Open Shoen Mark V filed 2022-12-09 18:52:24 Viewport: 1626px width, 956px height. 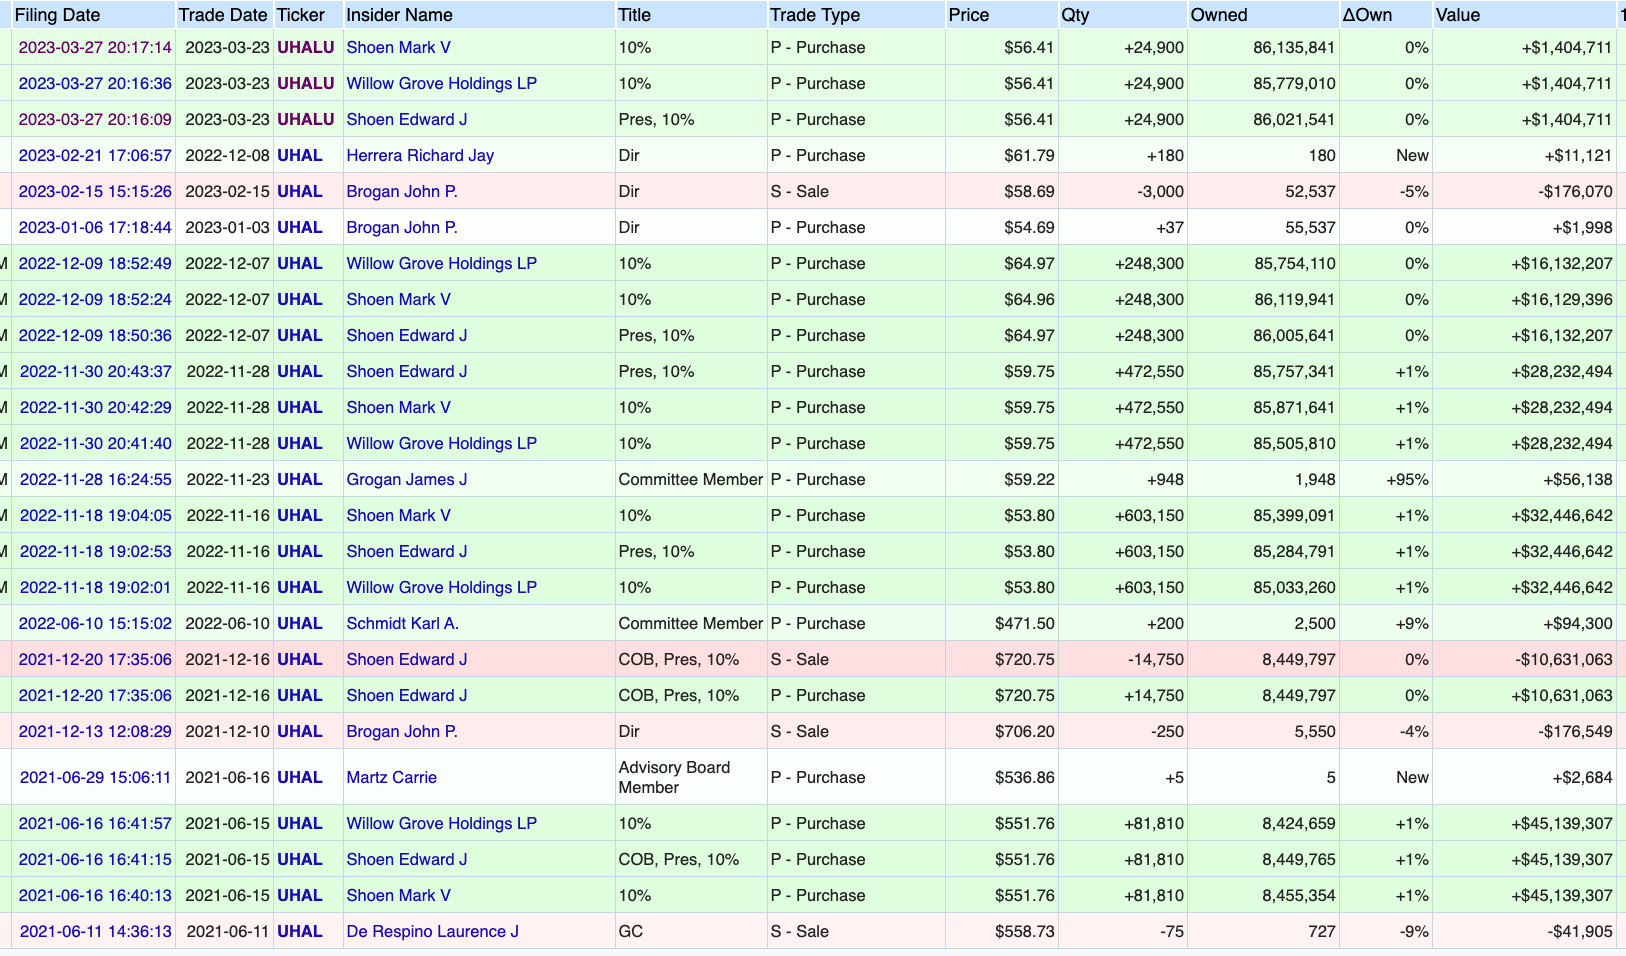(x=398, y=299)
